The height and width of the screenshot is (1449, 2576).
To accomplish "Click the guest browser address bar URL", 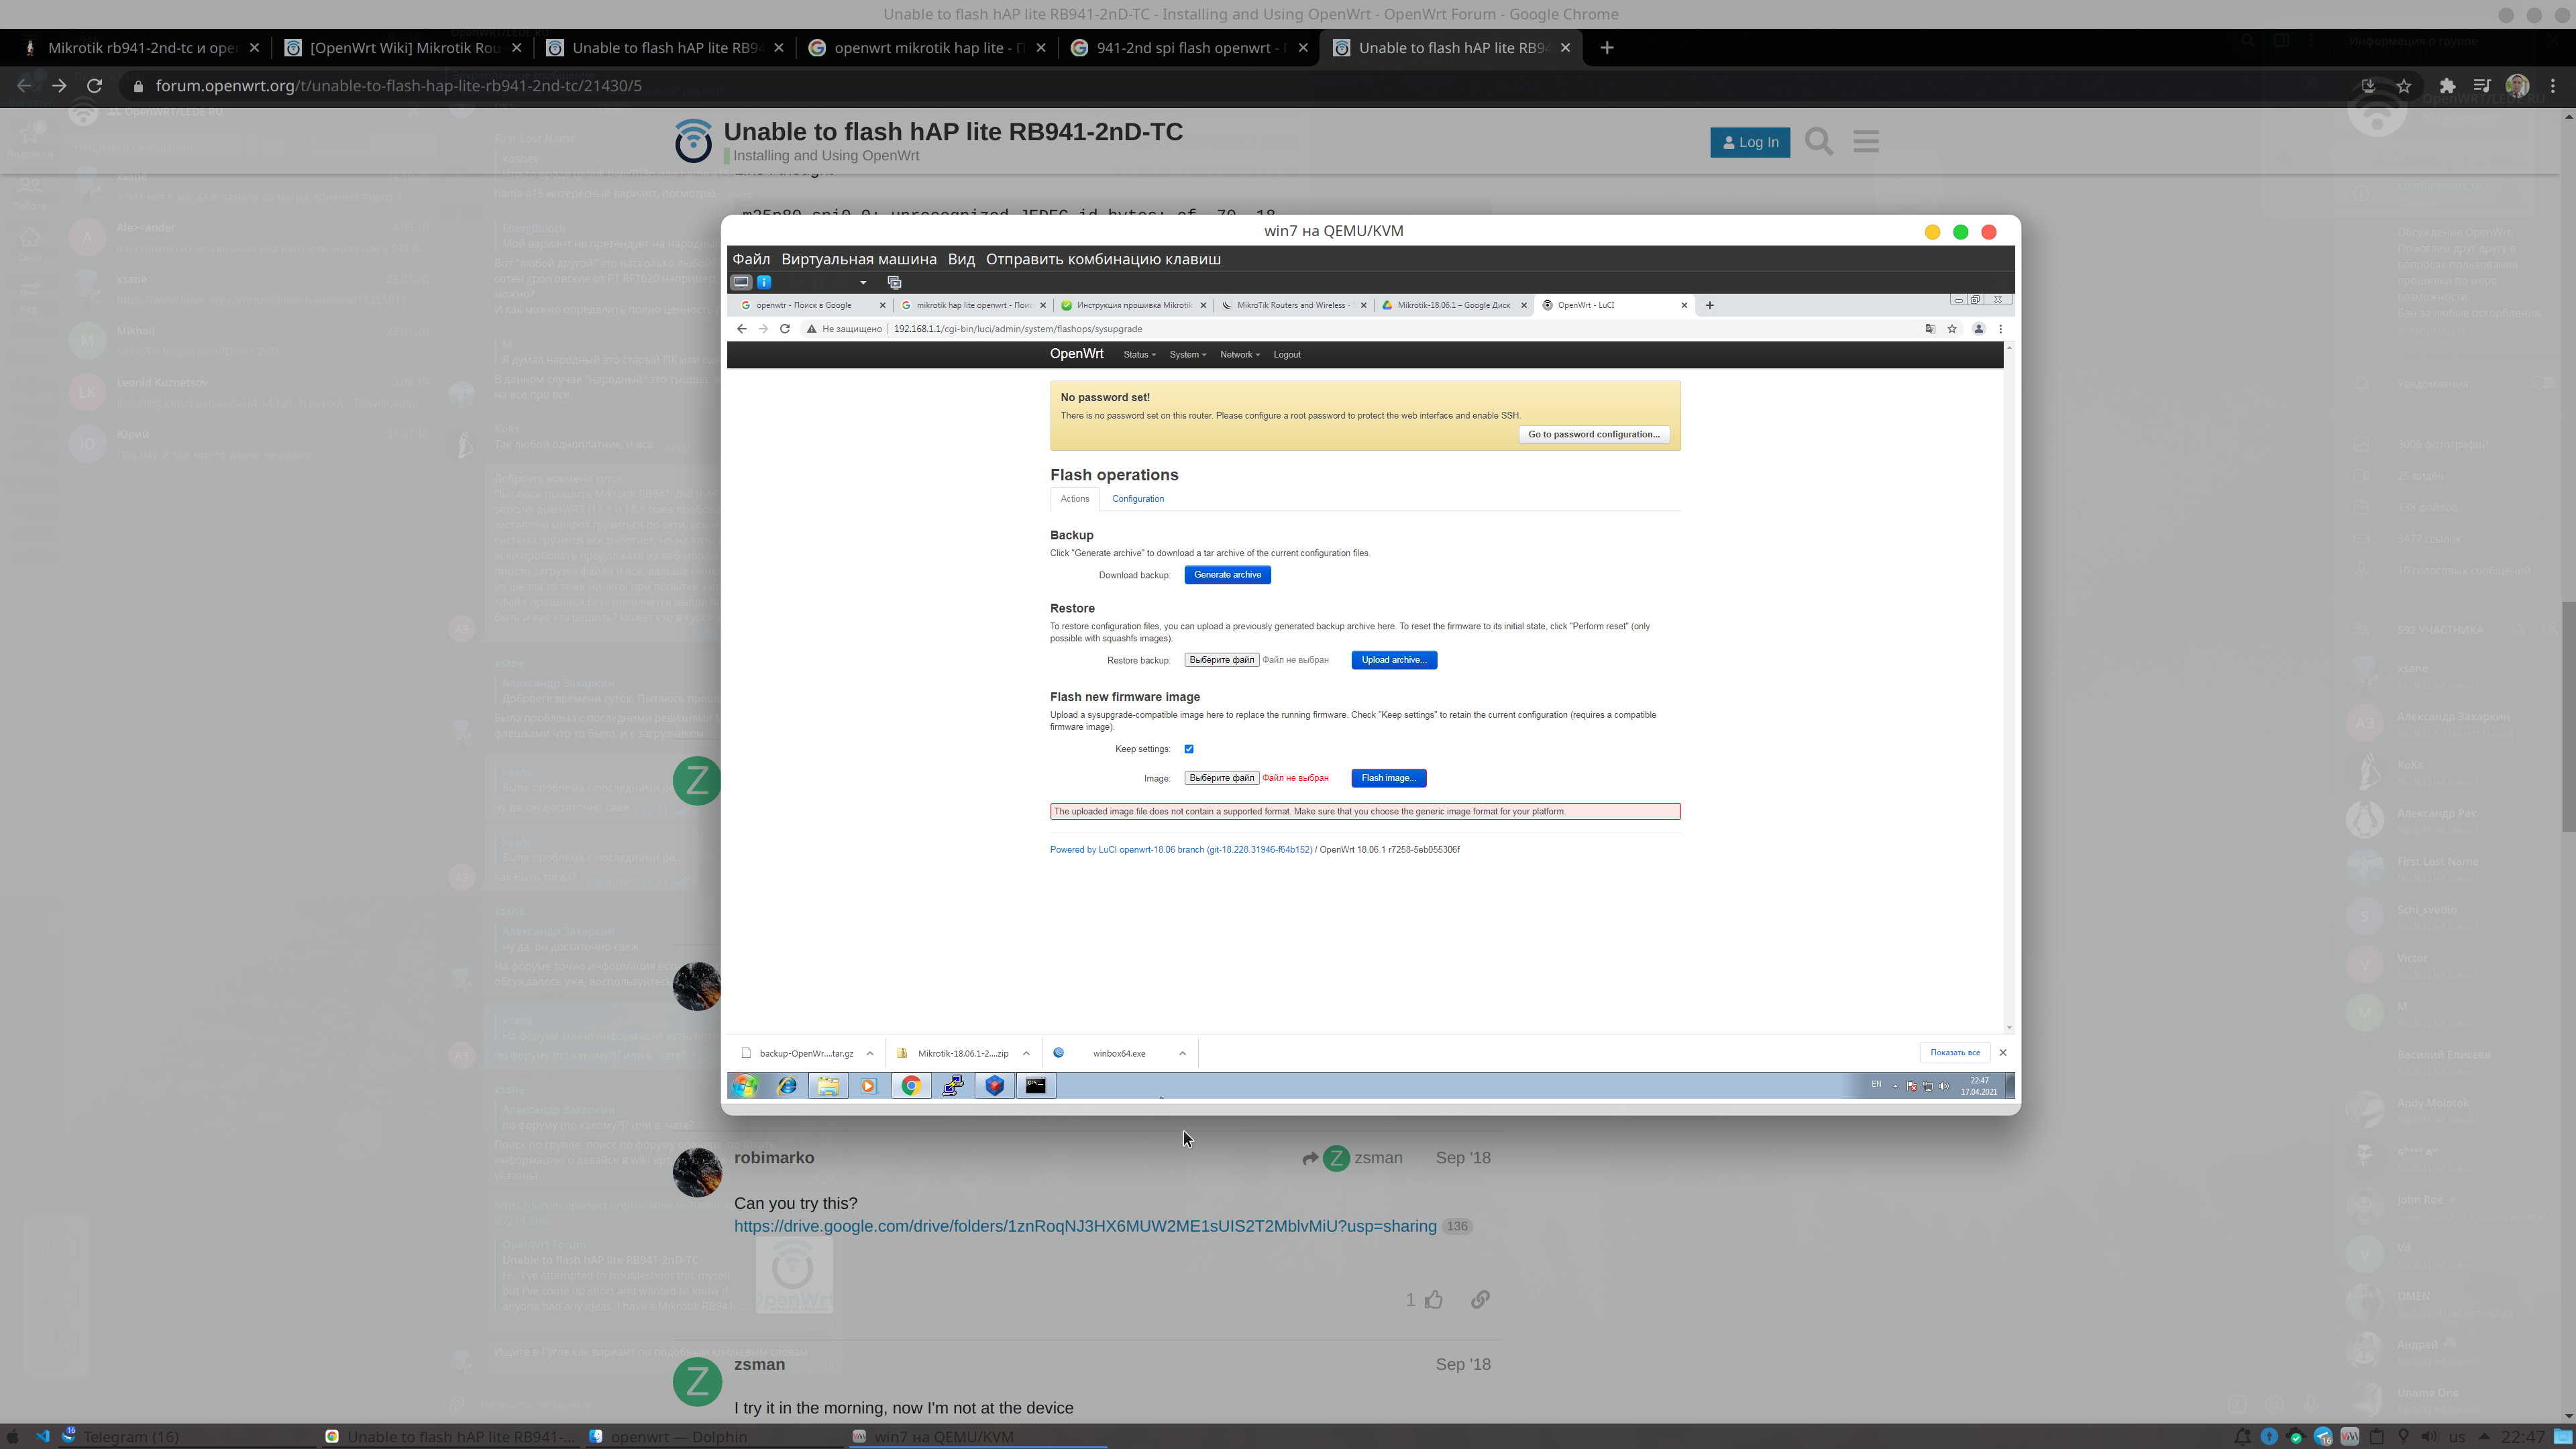I will (x=1017, y=328).
